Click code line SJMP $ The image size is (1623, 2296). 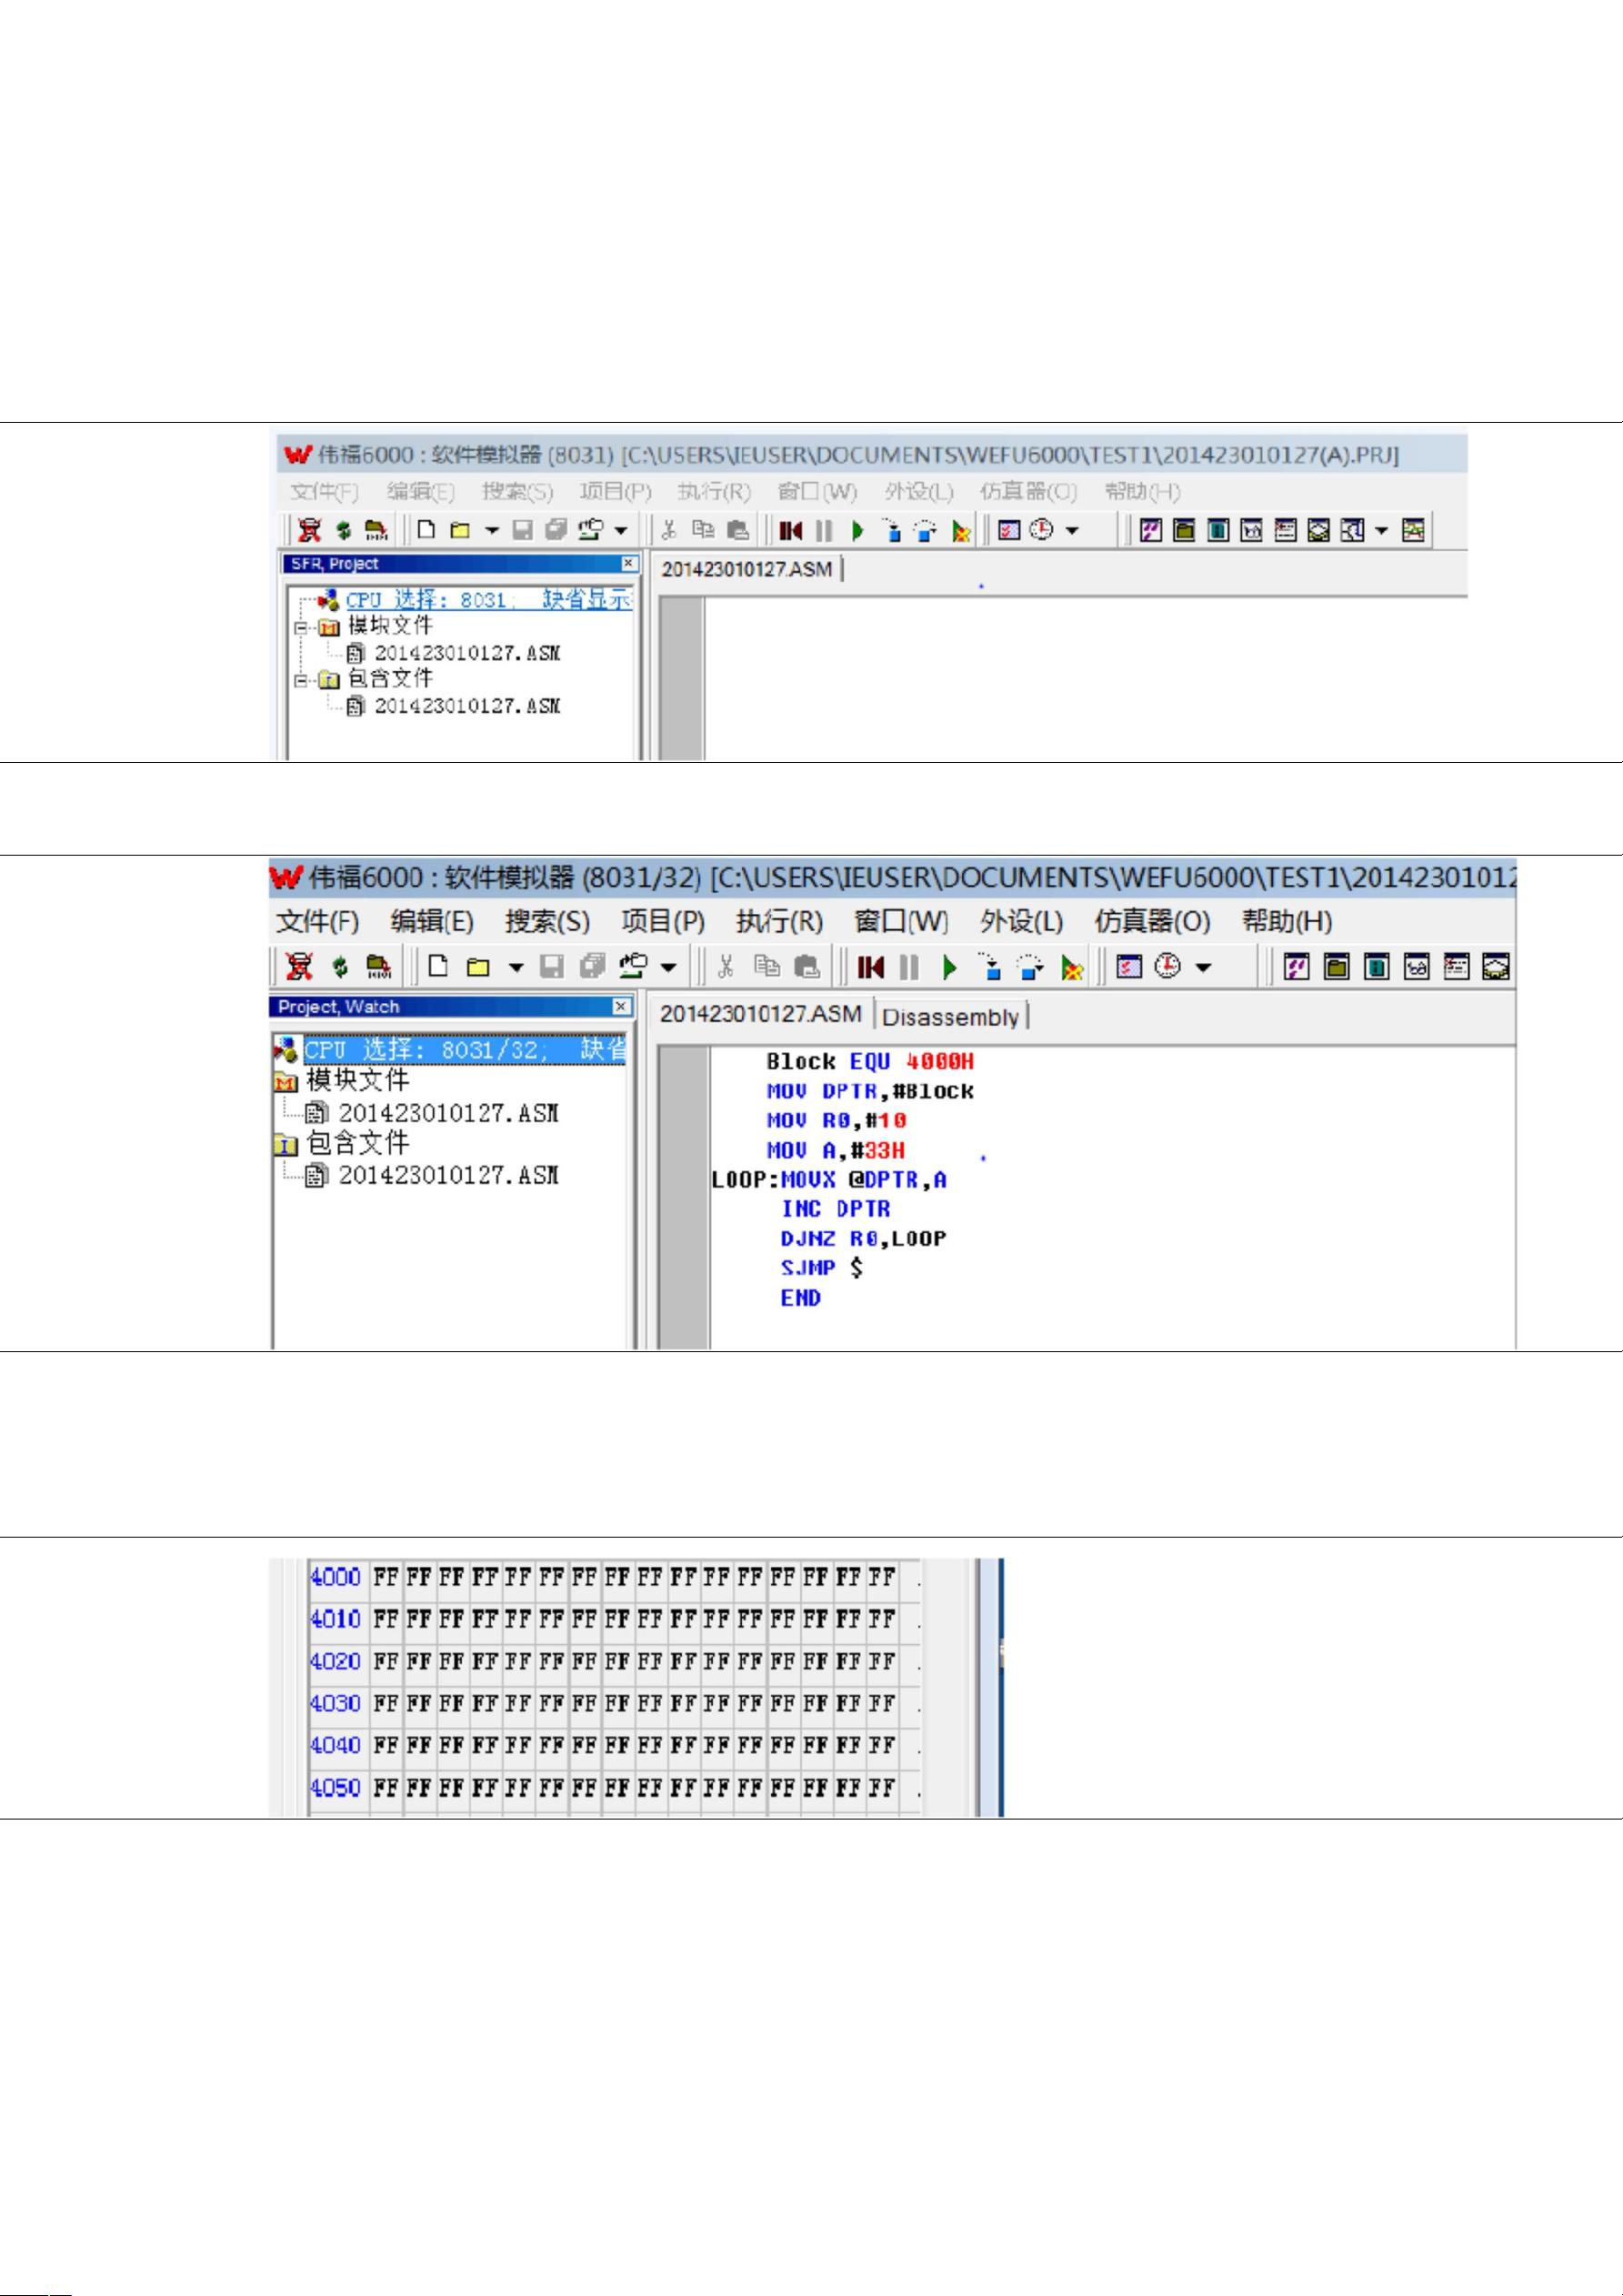coord(822,1268)
